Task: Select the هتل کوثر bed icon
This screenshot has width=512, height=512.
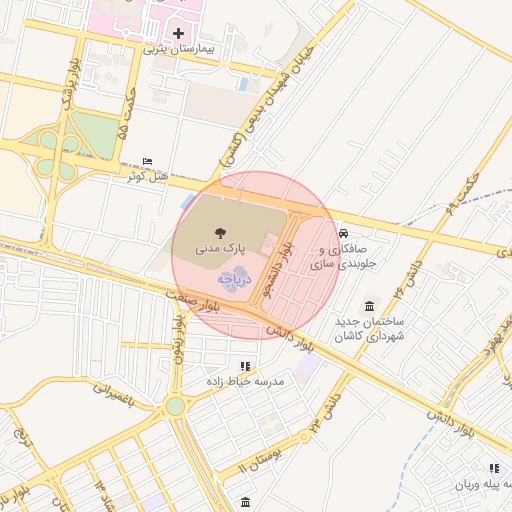Action: click(147, 162)
